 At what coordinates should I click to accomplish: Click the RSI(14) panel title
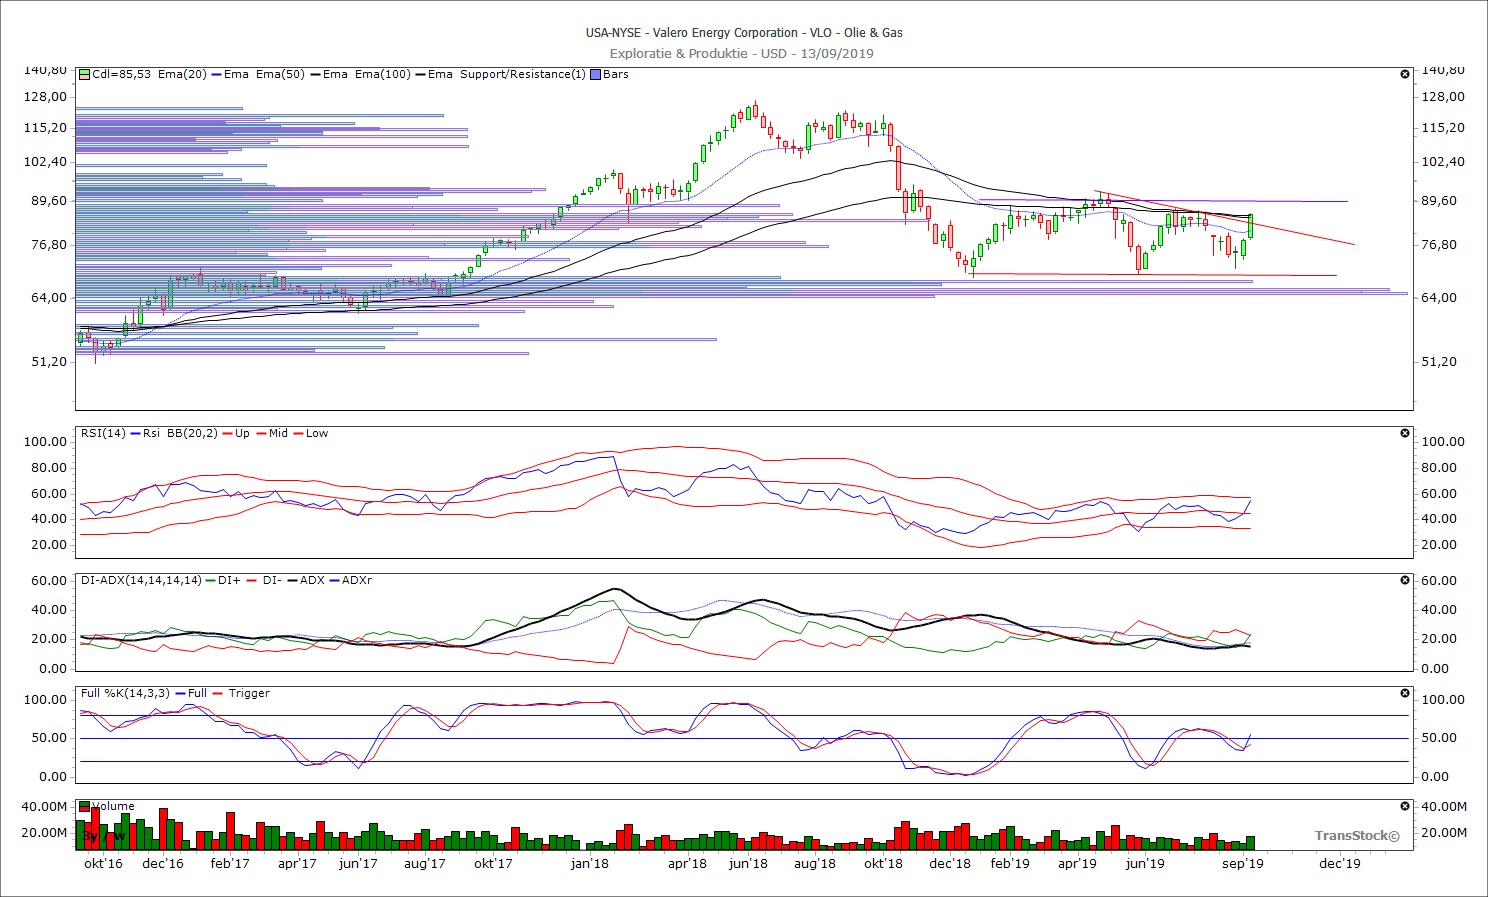[x=104, y=433]
